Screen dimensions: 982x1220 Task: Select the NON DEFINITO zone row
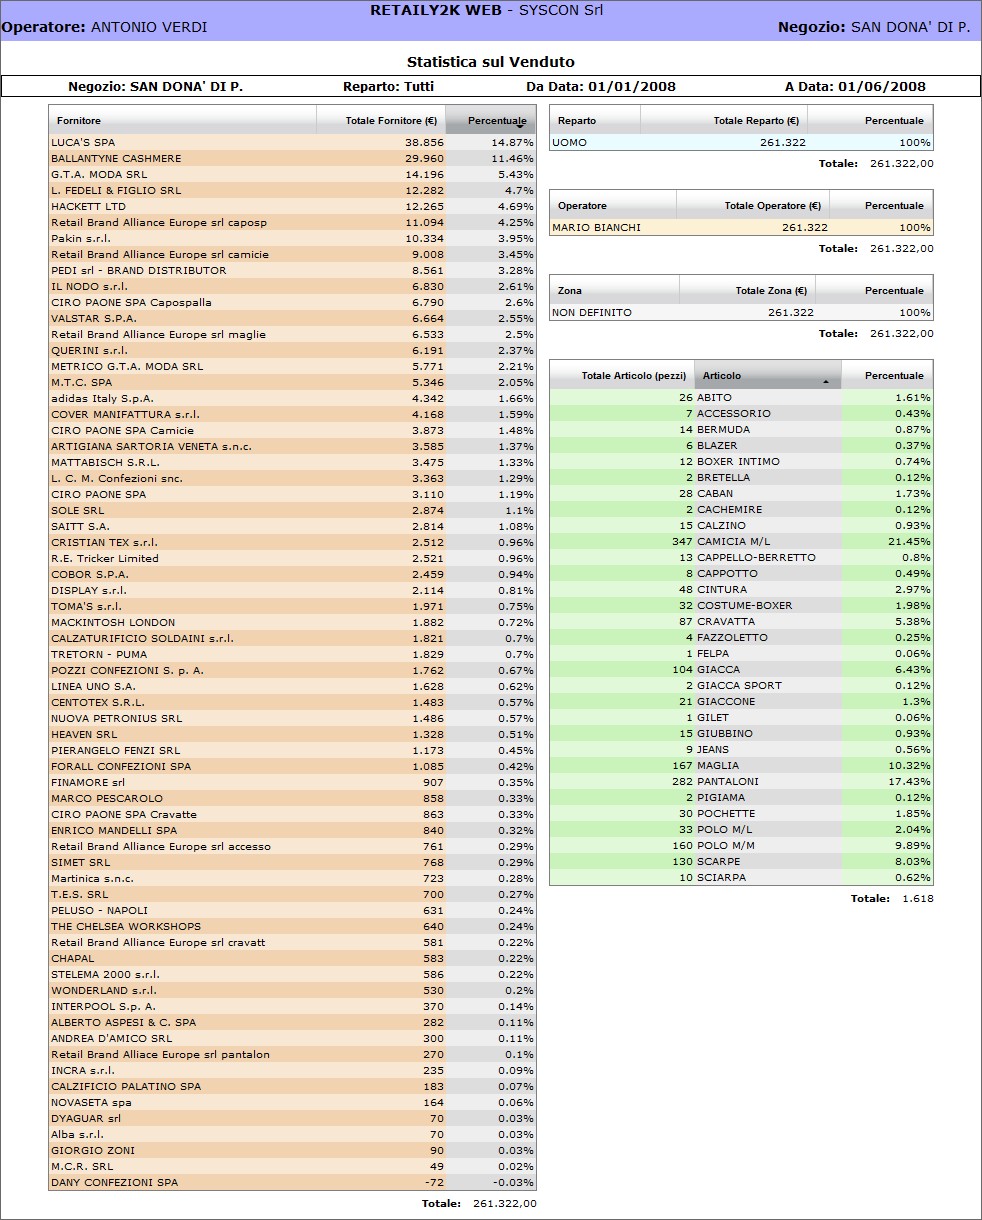(x=741, y=313)
